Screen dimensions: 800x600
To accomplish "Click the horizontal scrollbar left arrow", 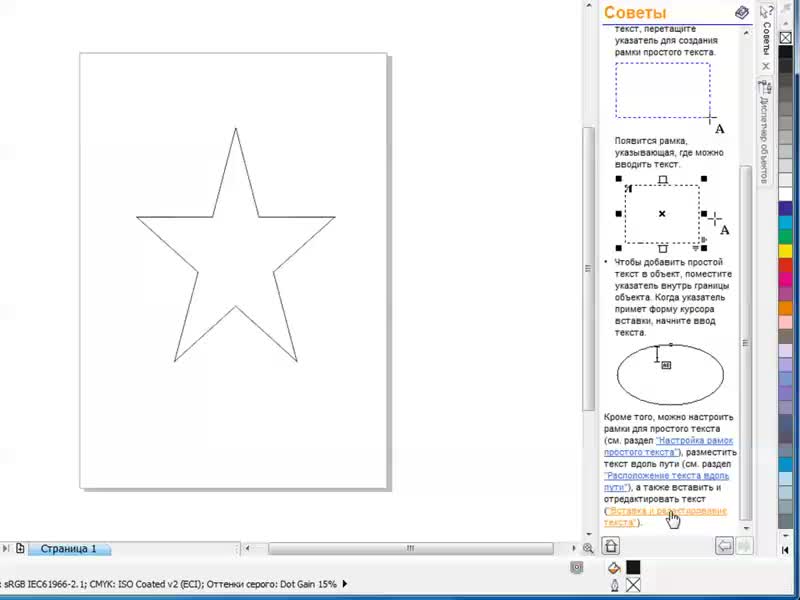I will pos(248,548).
